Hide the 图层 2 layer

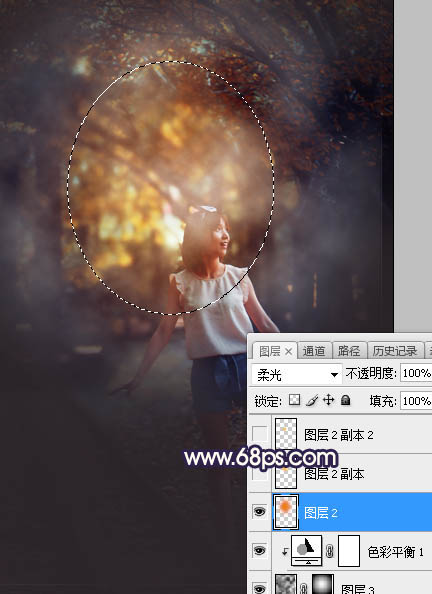260,512
